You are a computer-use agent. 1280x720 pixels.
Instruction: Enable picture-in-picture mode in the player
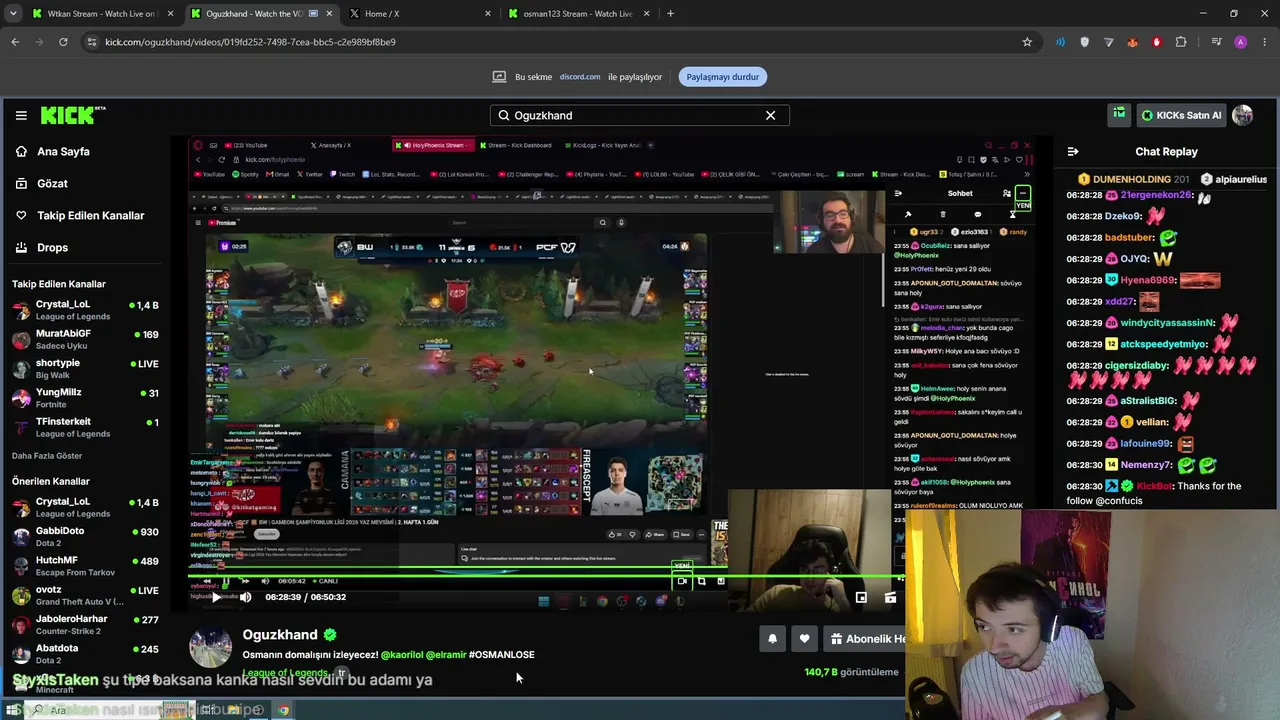[x=861, y=597]
